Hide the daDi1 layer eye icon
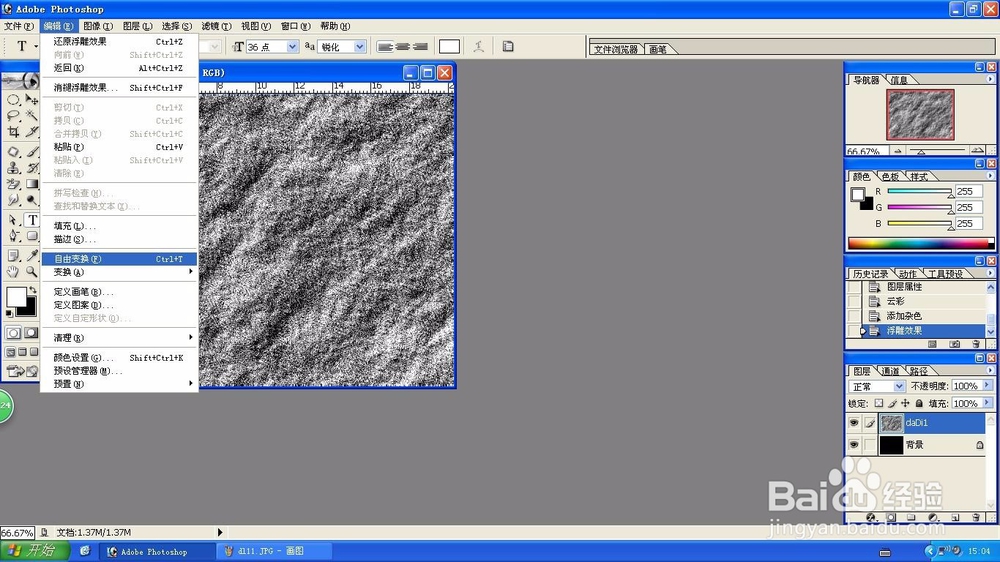The height and width of the screenshot is (562, 1000). coord(853,423)
